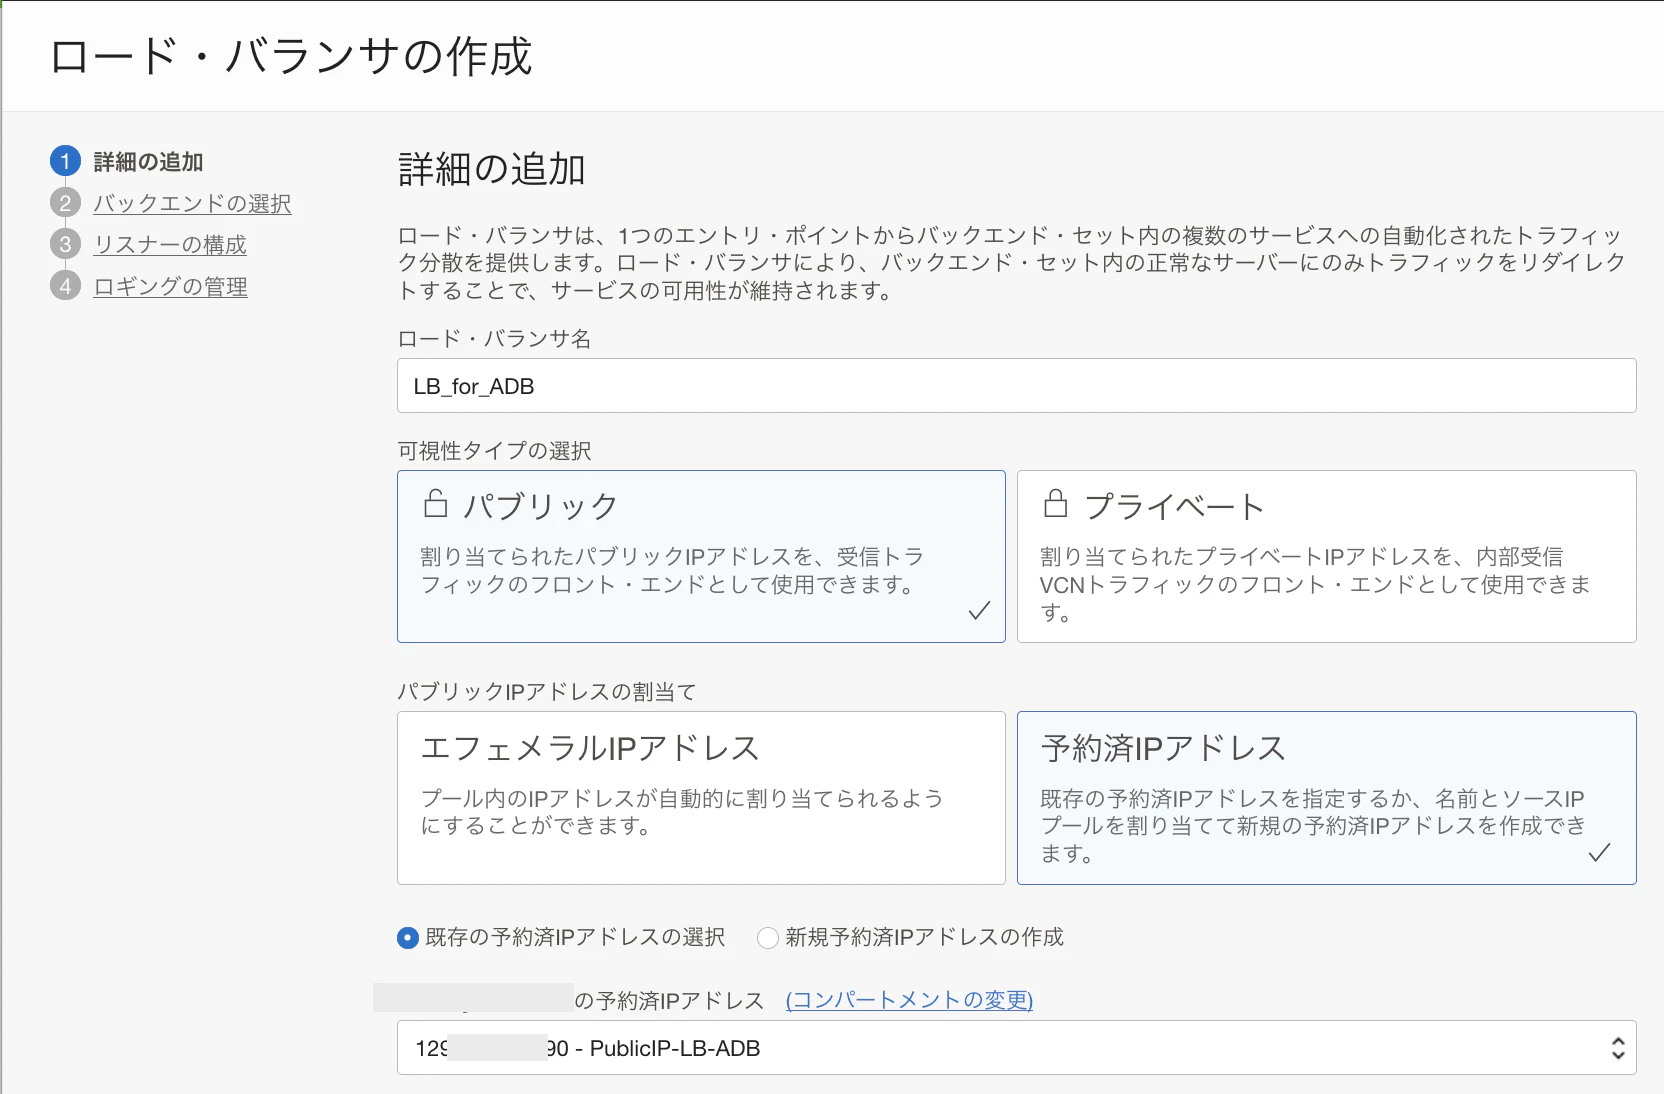Viewport: 1664px width, 1094px height.
Task: Click the エフェメラルIPアドレス card description text
Action: click(x=682, y=812)
